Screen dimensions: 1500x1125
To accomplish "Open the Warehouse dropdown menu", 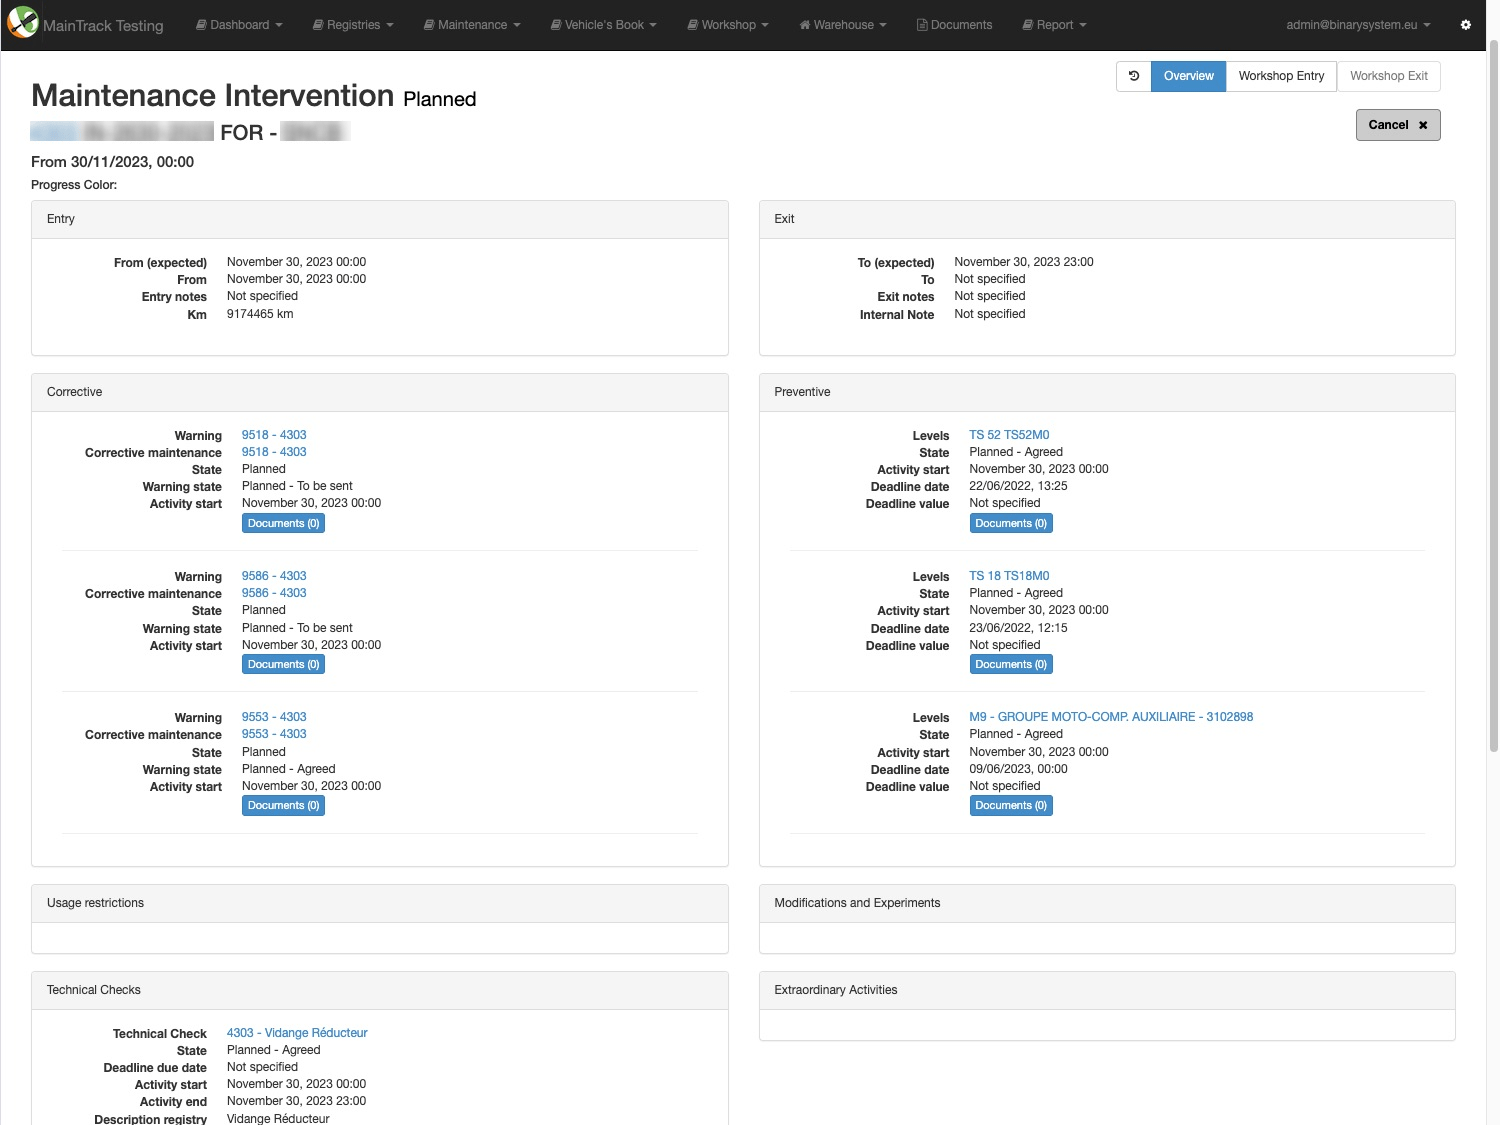I will [x=843, y=25].
